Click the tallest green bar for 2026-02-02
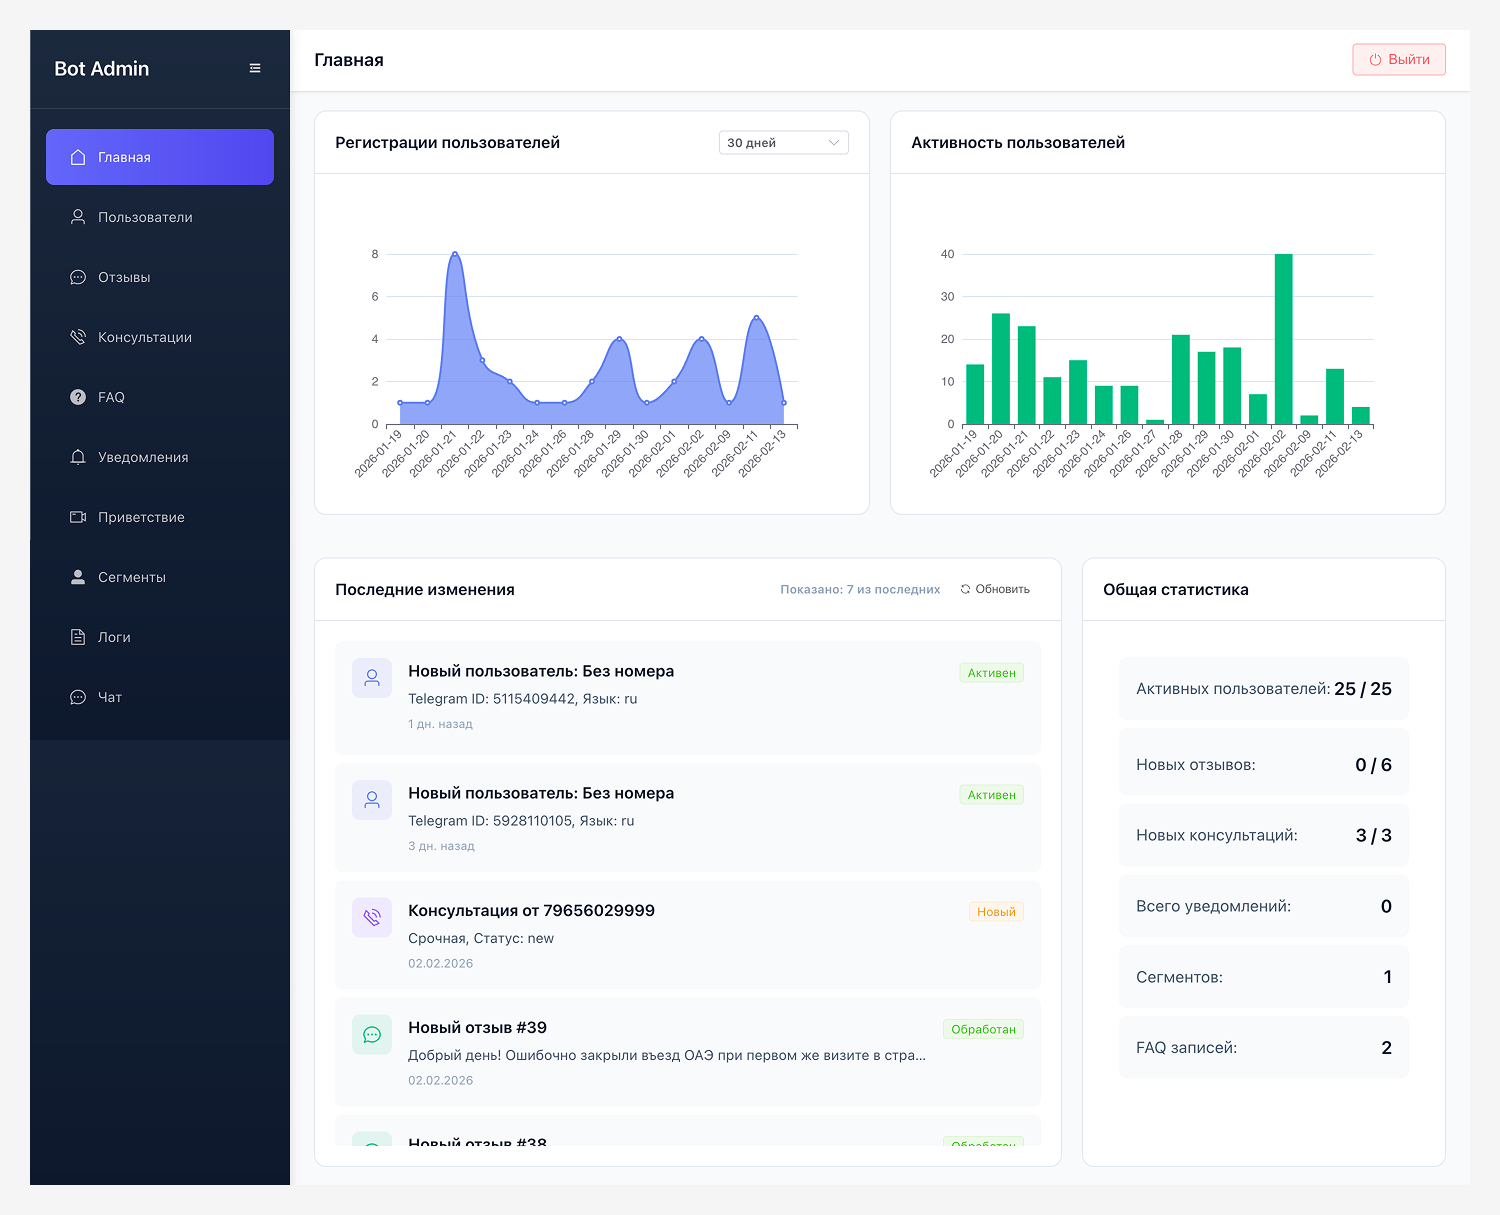The width and height of the screenshot is (1500, 1215). (1283, 340)
